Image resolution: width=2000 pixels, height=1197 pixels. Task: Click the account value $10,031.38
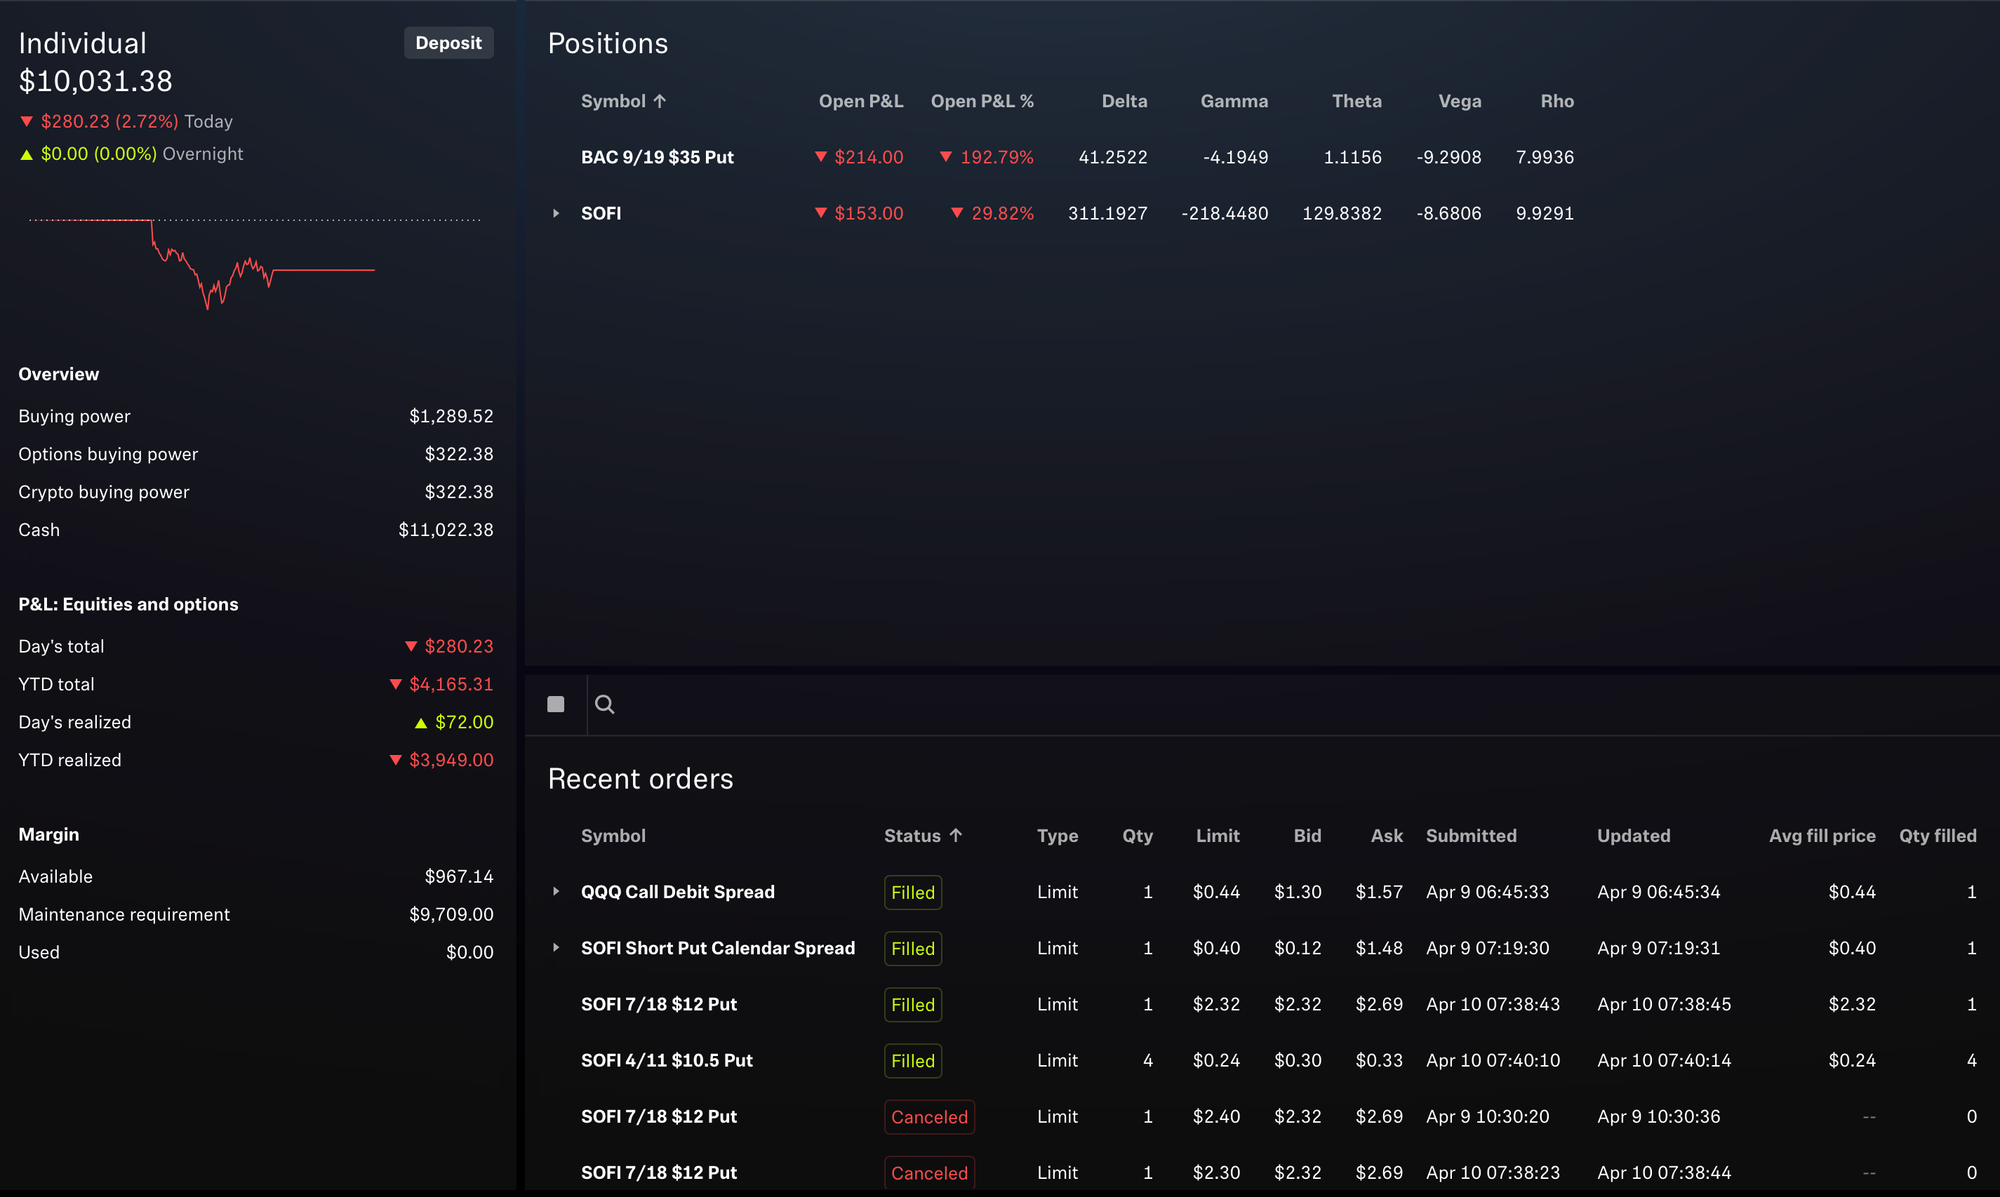point(95,81)
